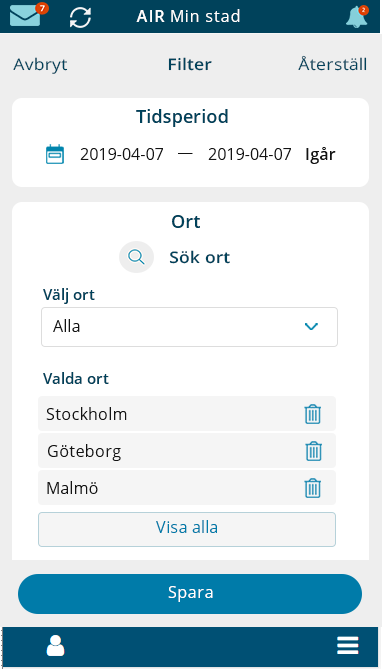
Task: Save the filter with Spara button
Action: click(x=190, y=594)
